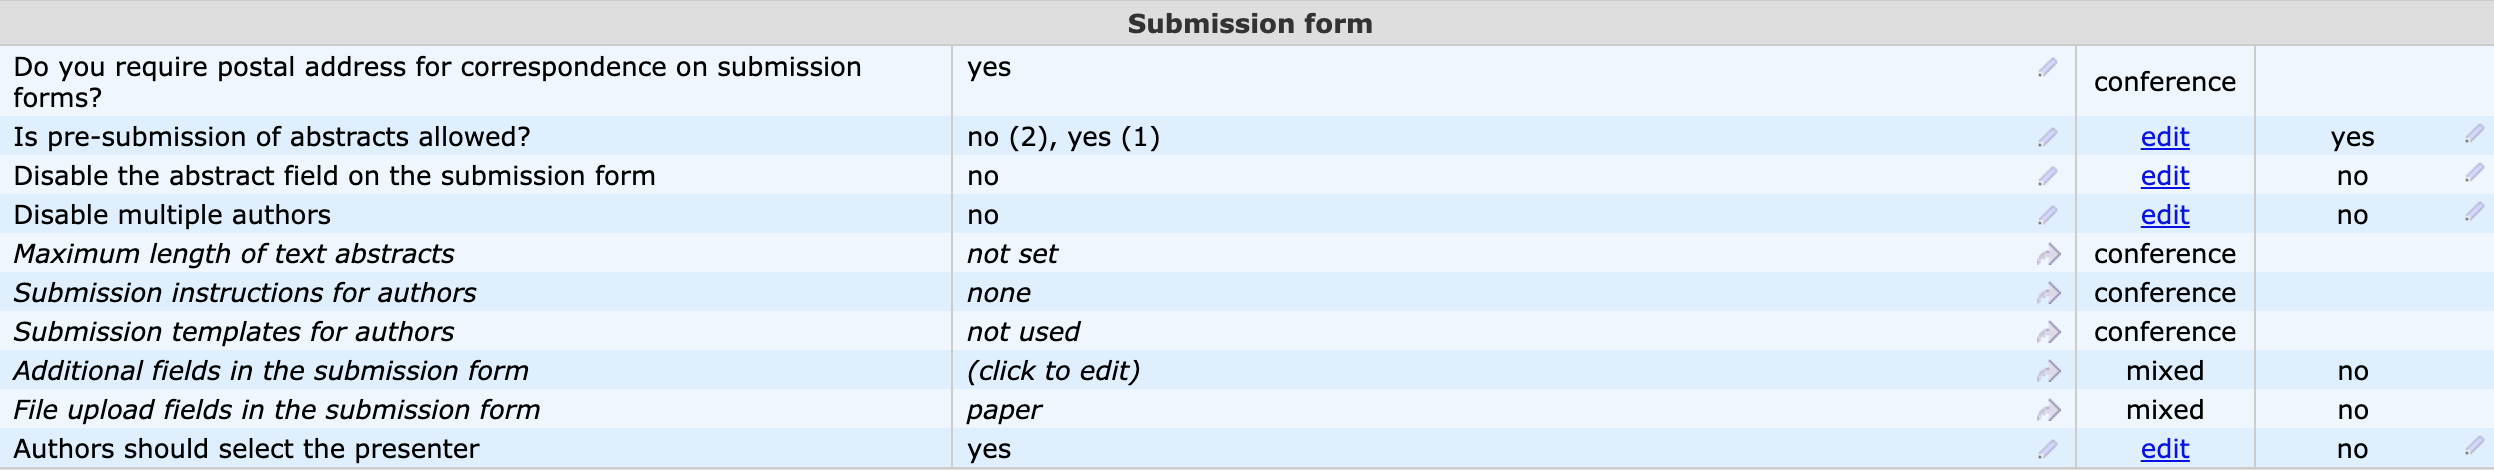The width and height of the screenshot is (2494, 470).
Task: Open arrow icon for Submission instructions for authors
Action: click(x=2049, y=294)
